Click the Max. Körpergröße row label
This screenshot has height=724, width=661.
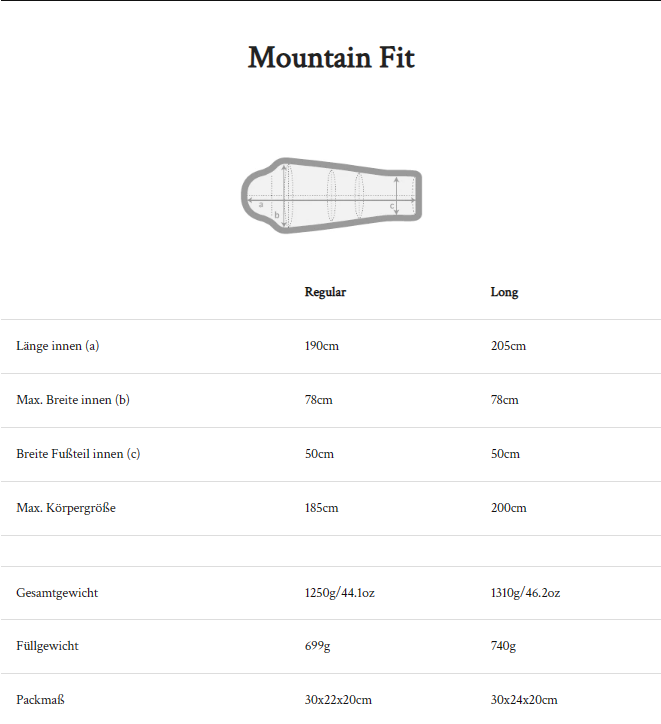tap(66, 508)
